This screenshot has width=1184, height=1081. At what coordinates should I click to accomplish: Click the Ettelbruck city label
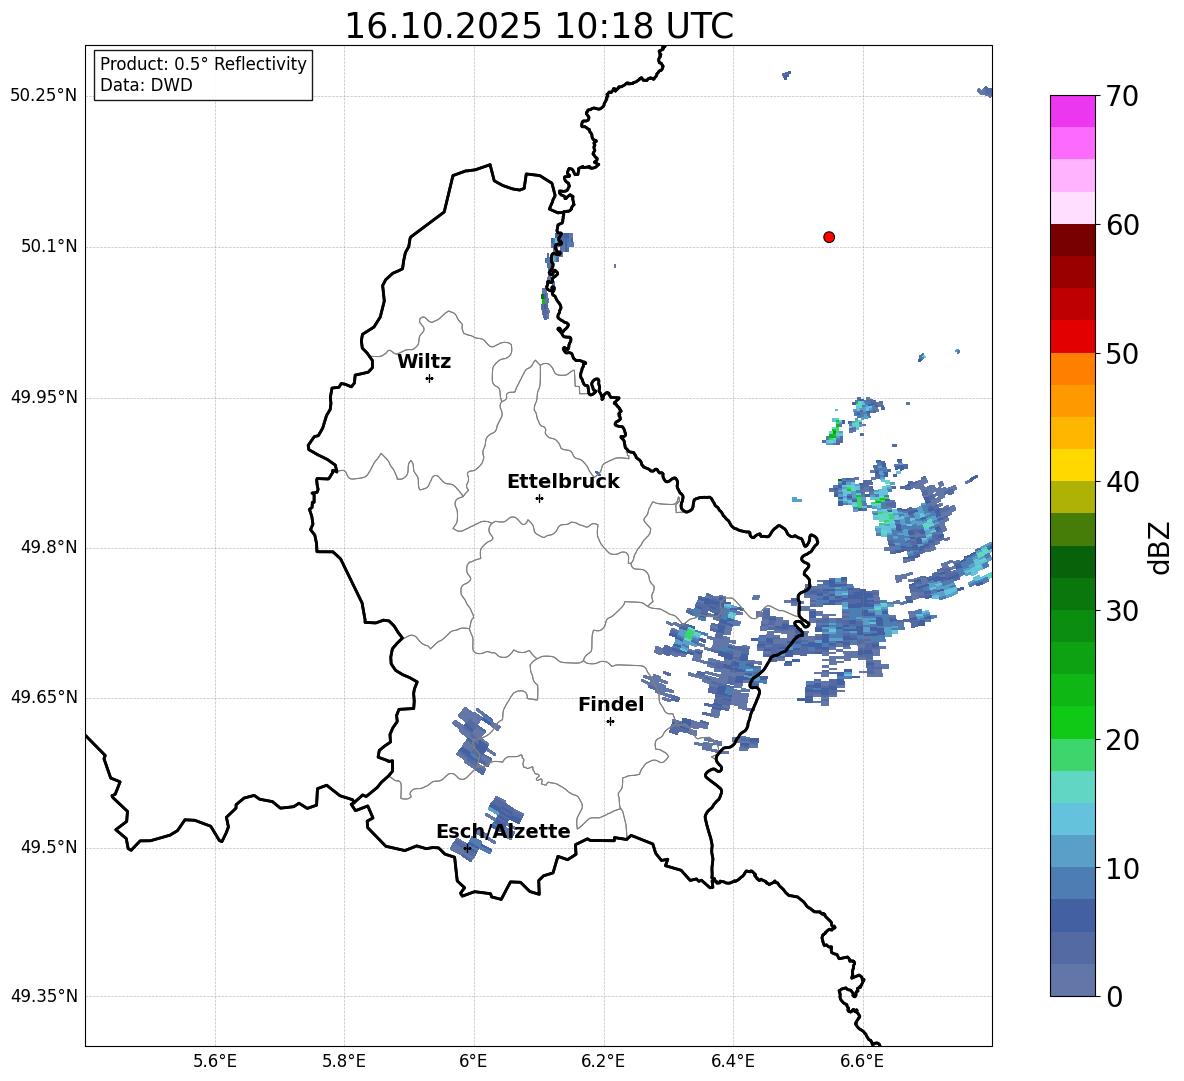[x=563, y=482]
